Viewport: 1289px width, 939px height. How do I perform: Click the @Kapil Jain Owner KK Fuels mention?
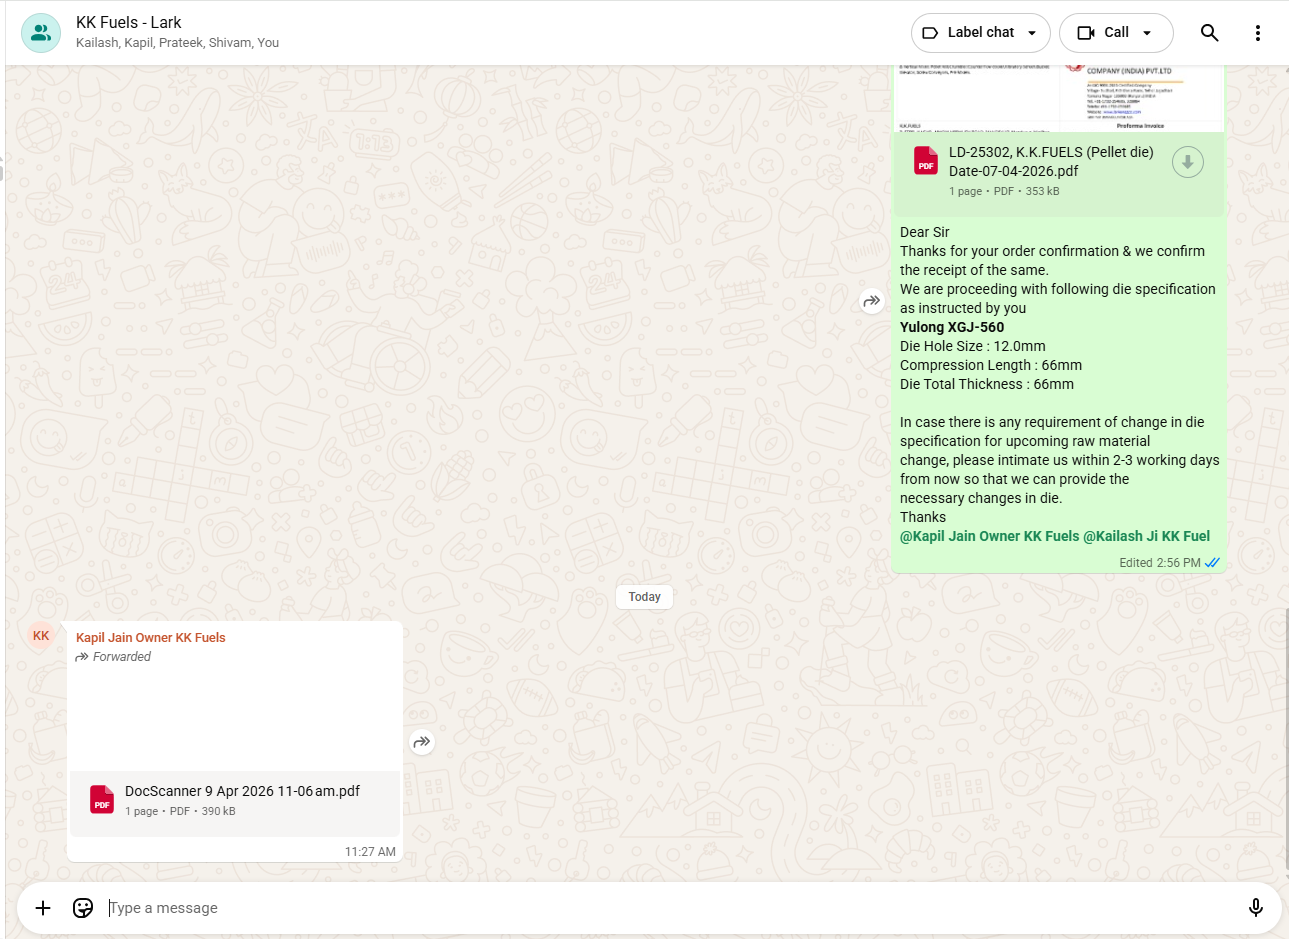point(989,536)
